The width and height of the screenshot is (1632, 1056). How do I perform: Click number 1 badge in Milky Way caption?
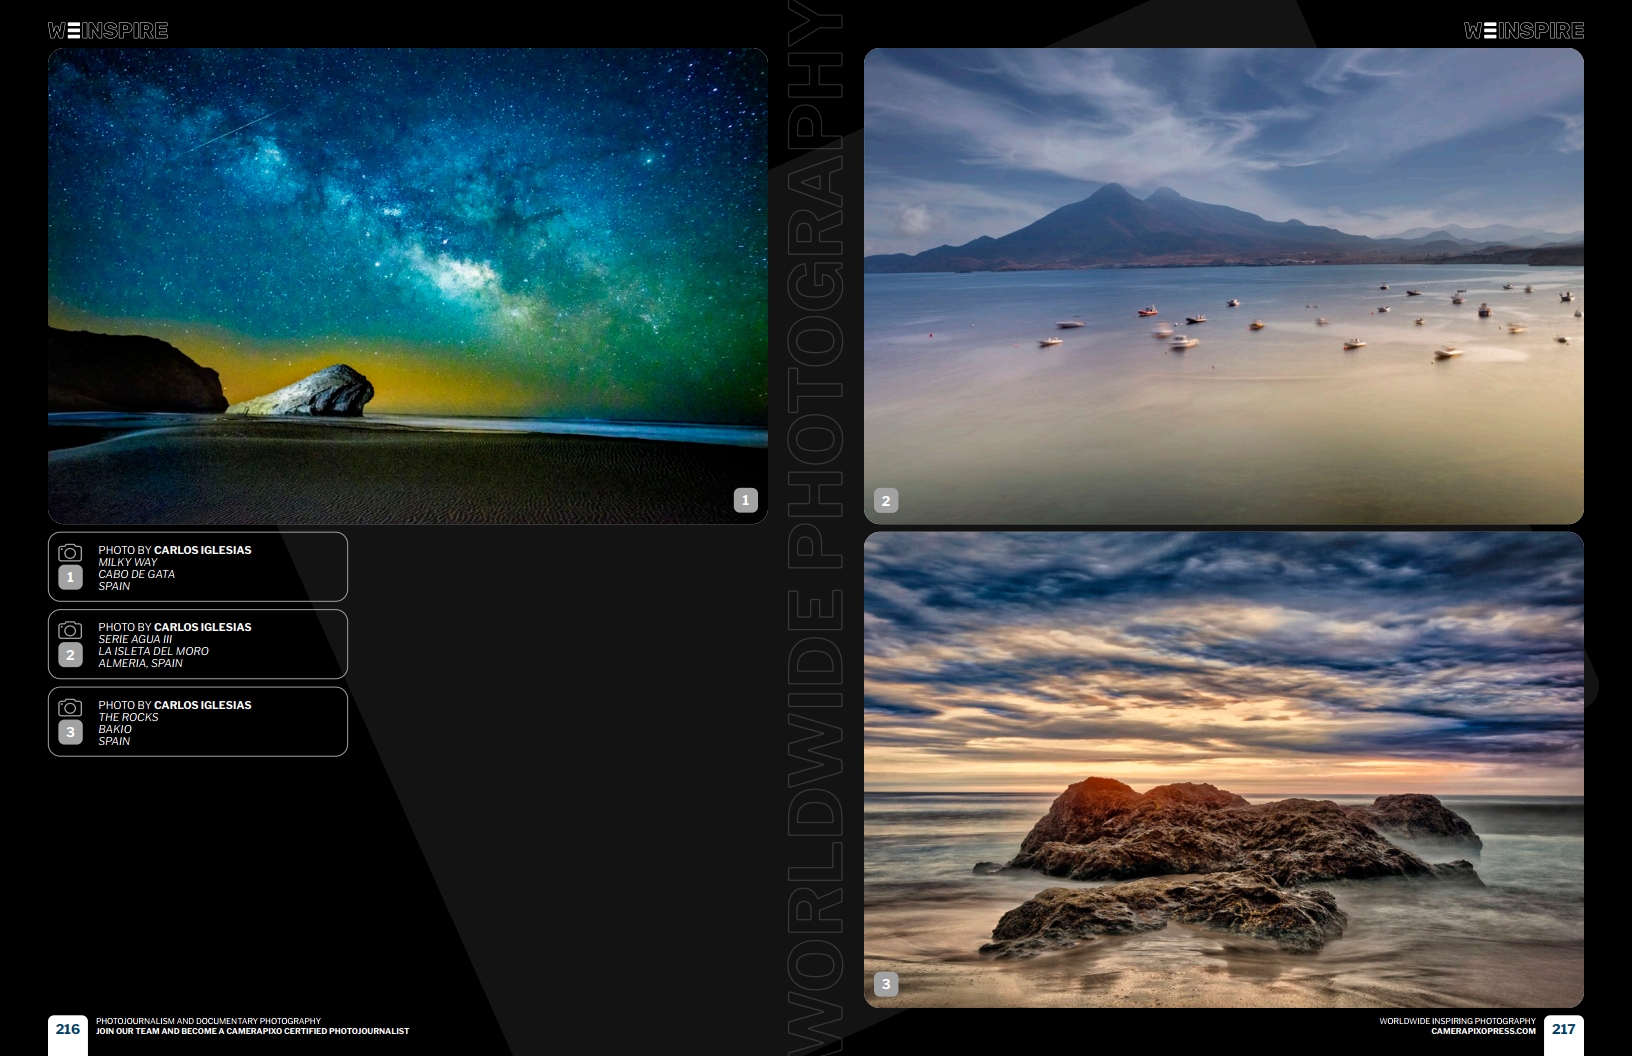coord(70,577)
